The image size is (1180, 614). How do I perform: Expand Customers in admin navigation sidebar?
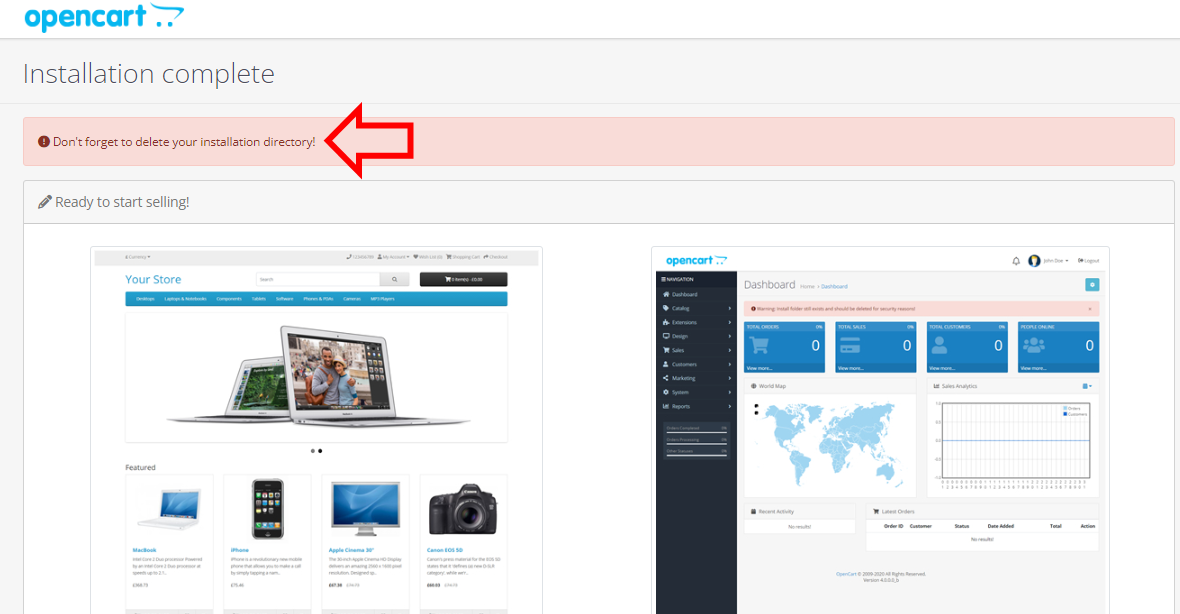[696, 364]
